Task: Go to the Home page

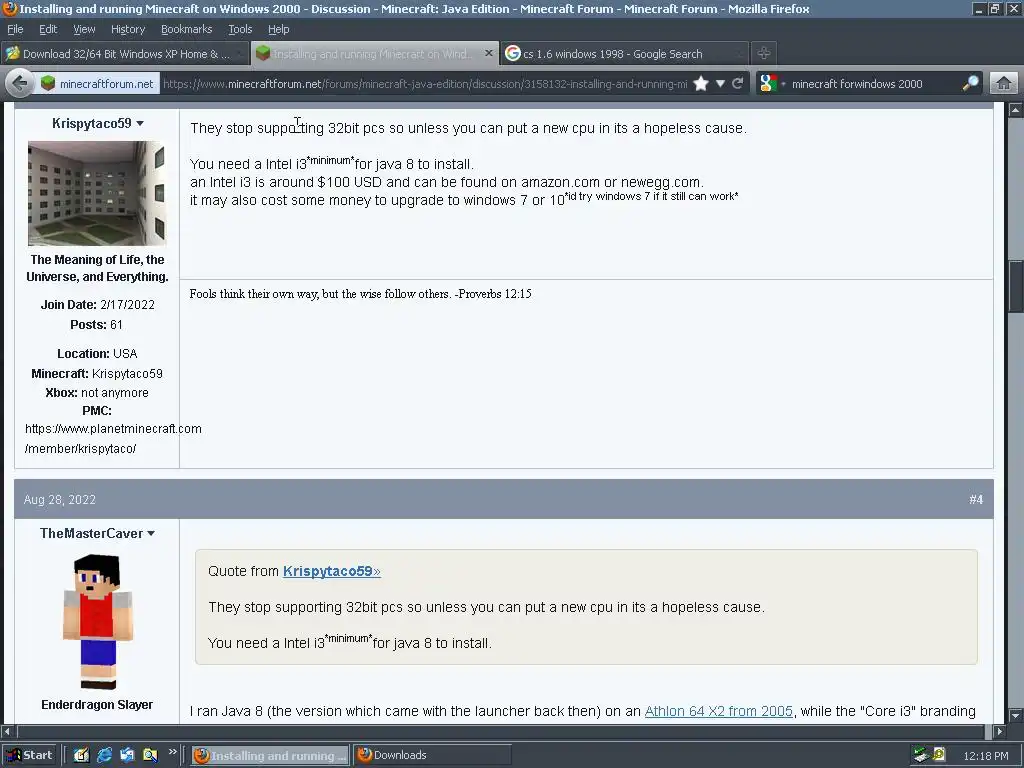Action: pyautogui.click(x=1004, y=84)
